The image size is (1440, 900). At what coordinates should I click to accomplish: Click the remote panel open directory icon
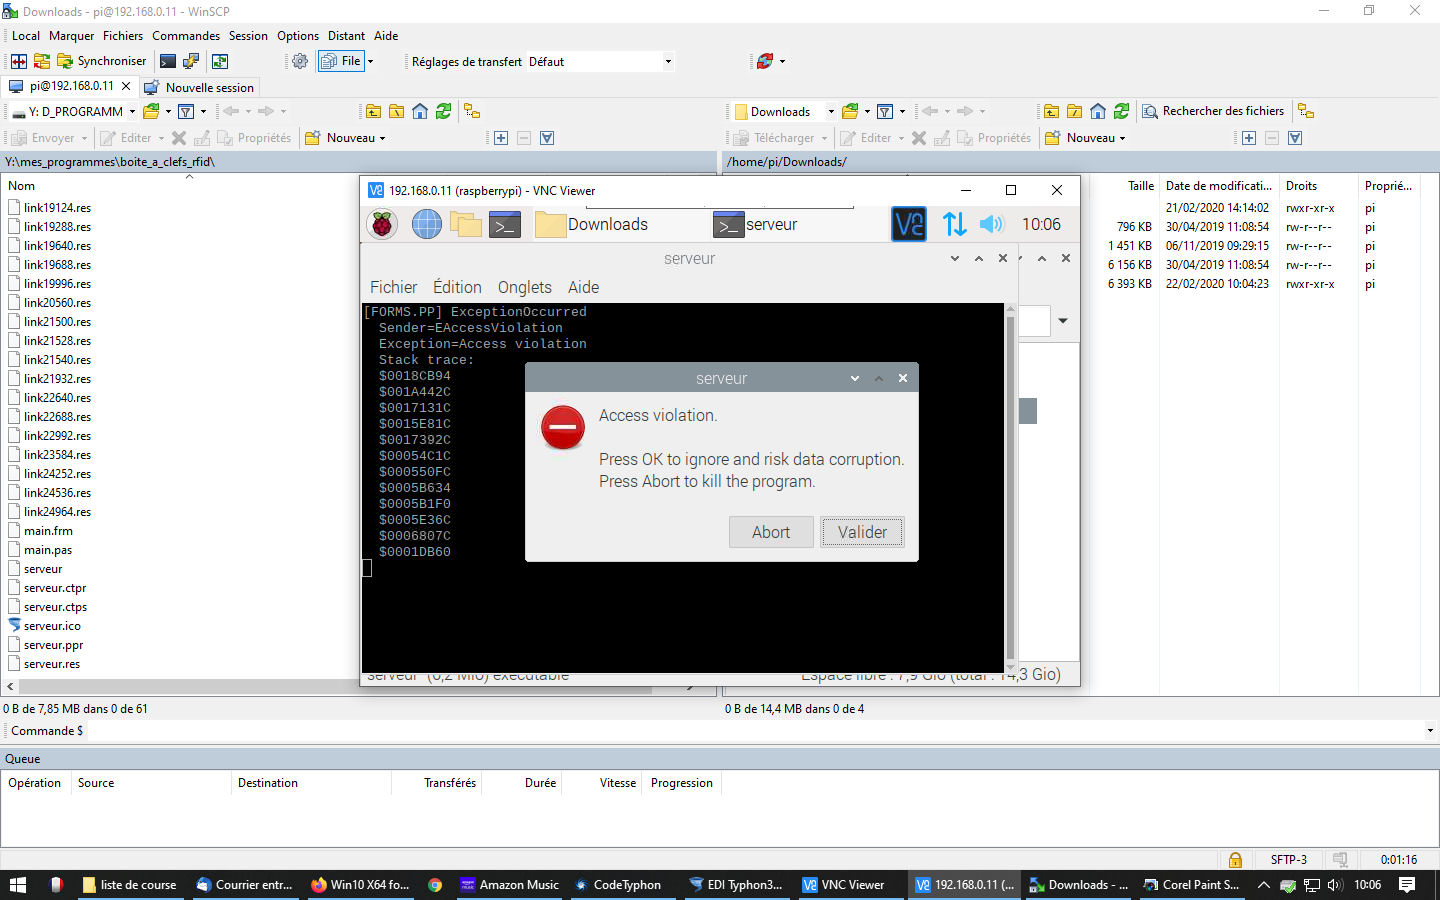851,111
